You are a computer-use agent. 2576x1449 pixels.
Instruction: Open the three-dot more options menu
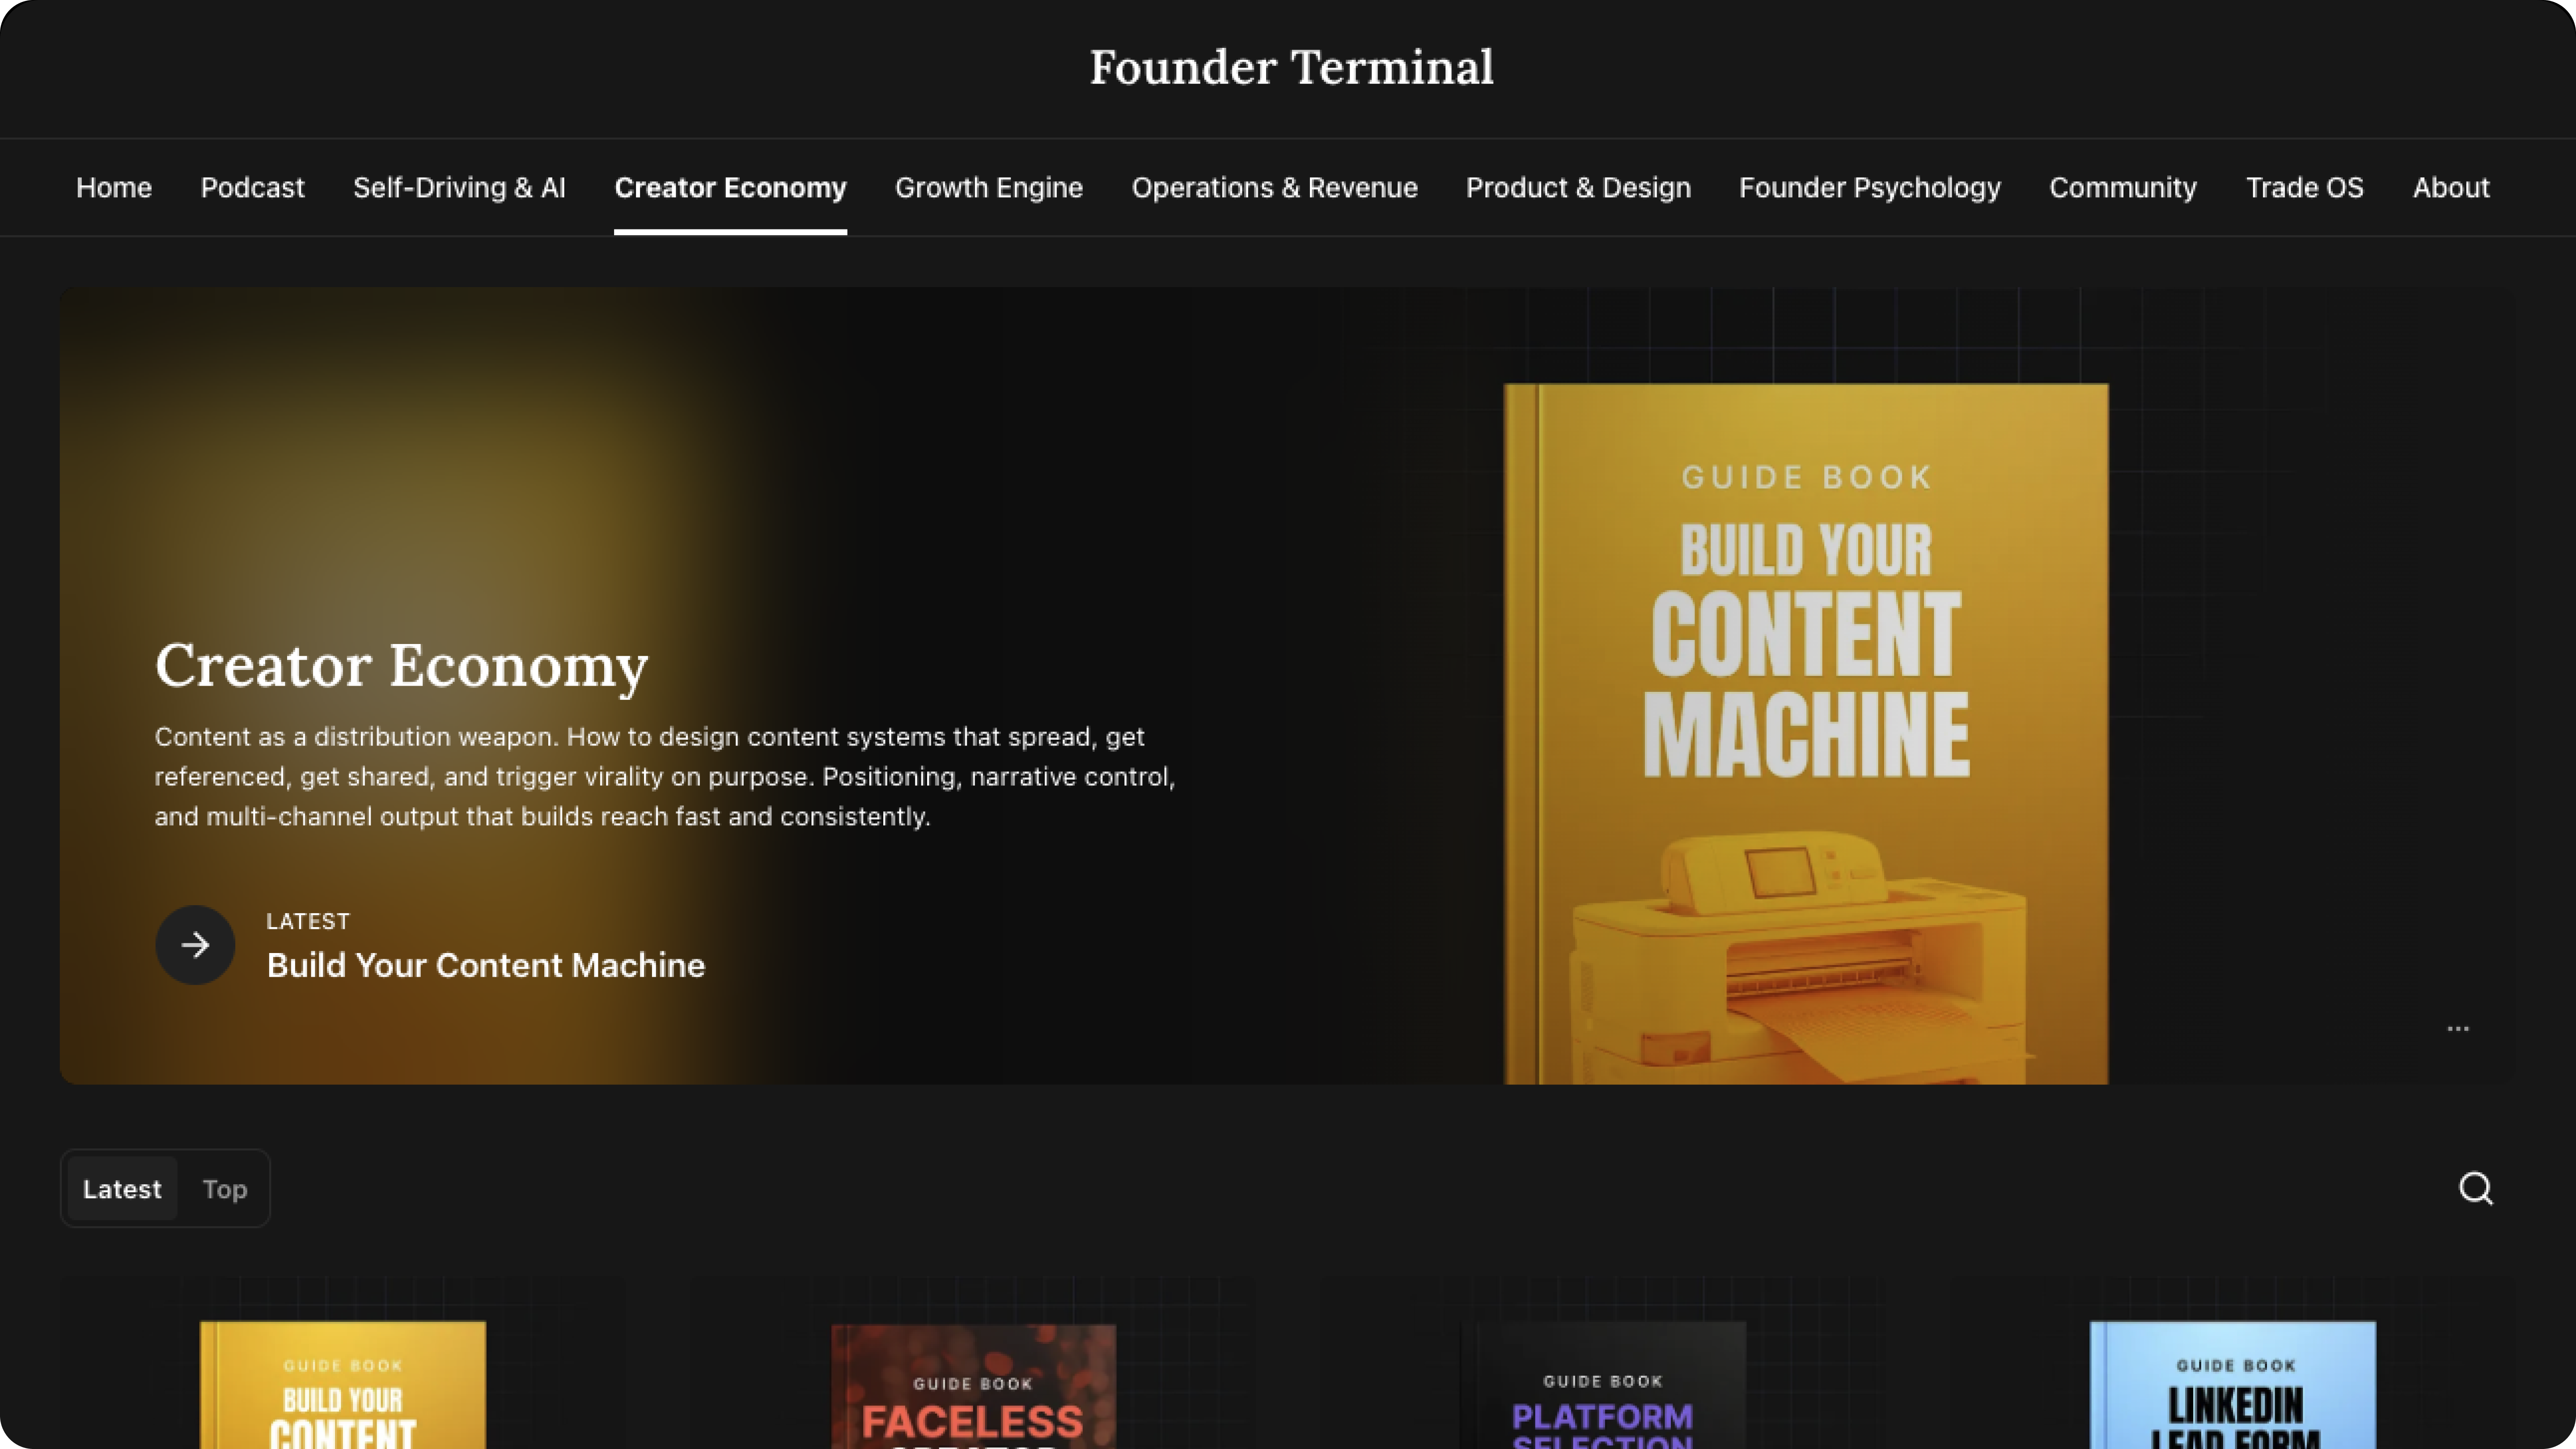click(x=2457, y=1028)
